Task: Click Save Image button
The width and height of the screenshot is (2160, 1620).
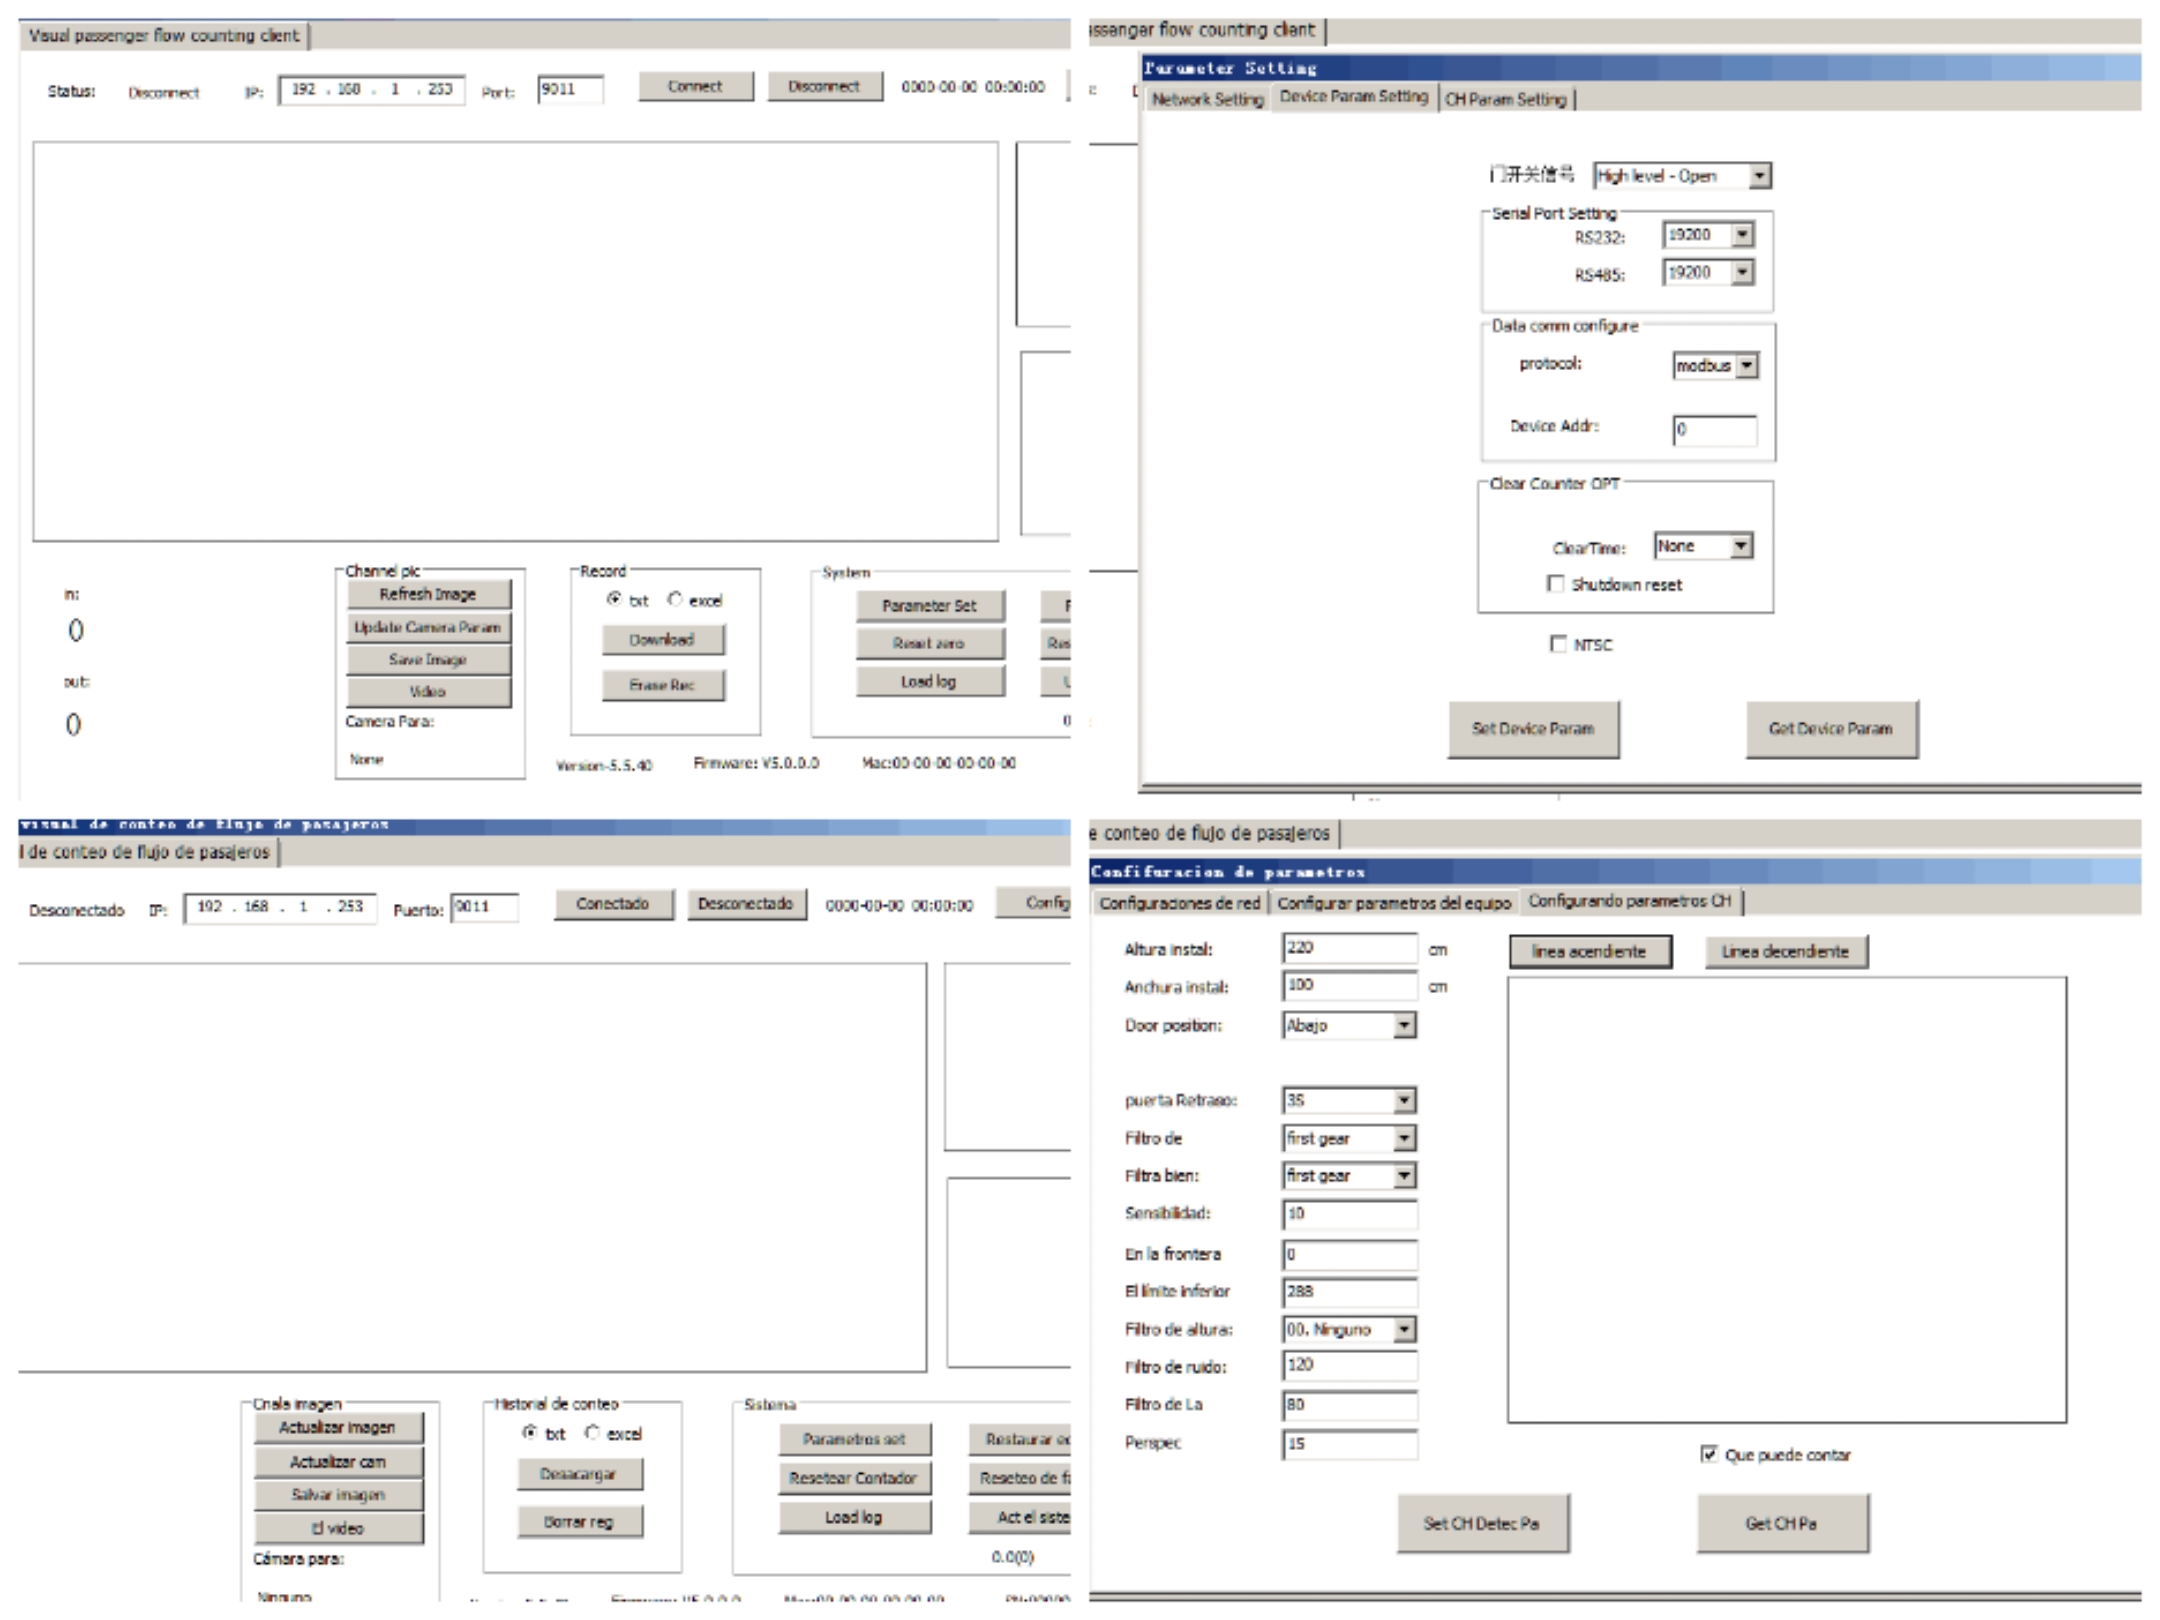Action: click(428, 660)
